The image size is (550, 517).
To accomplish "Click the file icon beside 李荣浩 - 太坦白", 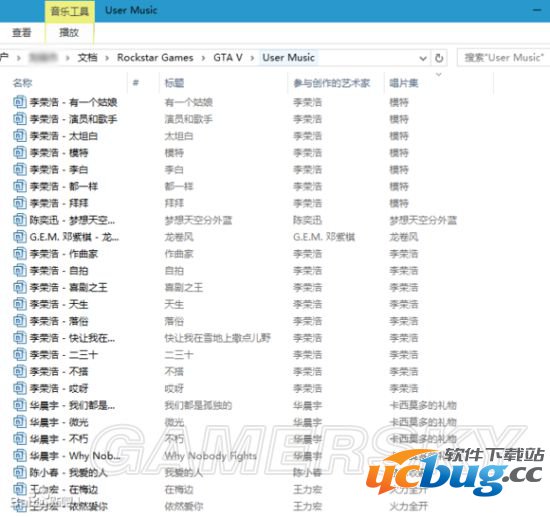I will [x=20, y=136].
